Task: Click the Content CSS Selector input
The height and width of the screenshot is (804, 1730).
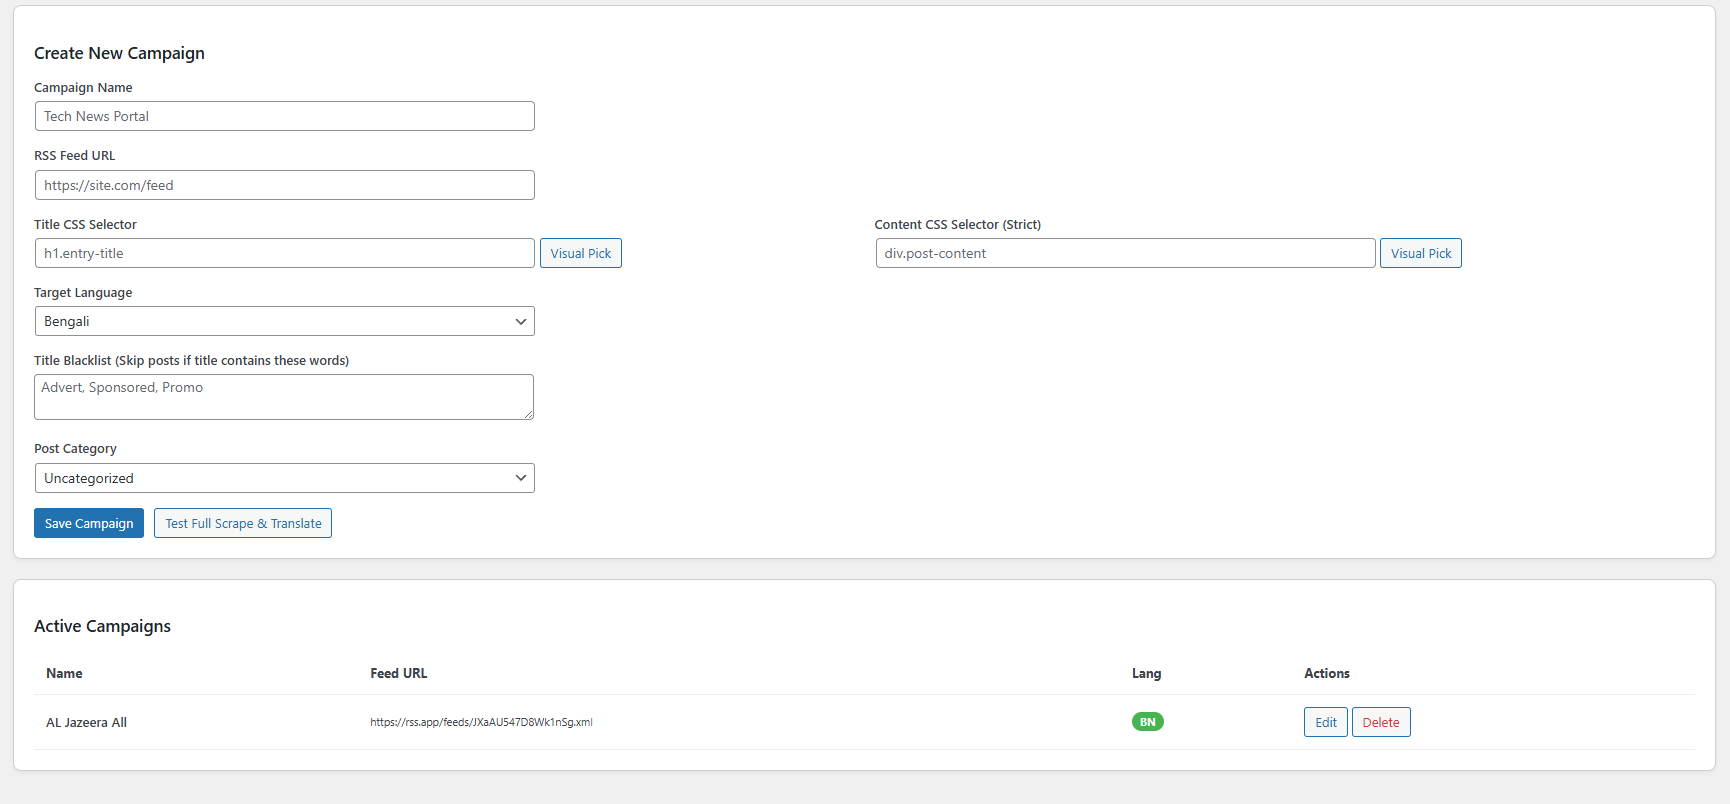Action: [1125, 253]
